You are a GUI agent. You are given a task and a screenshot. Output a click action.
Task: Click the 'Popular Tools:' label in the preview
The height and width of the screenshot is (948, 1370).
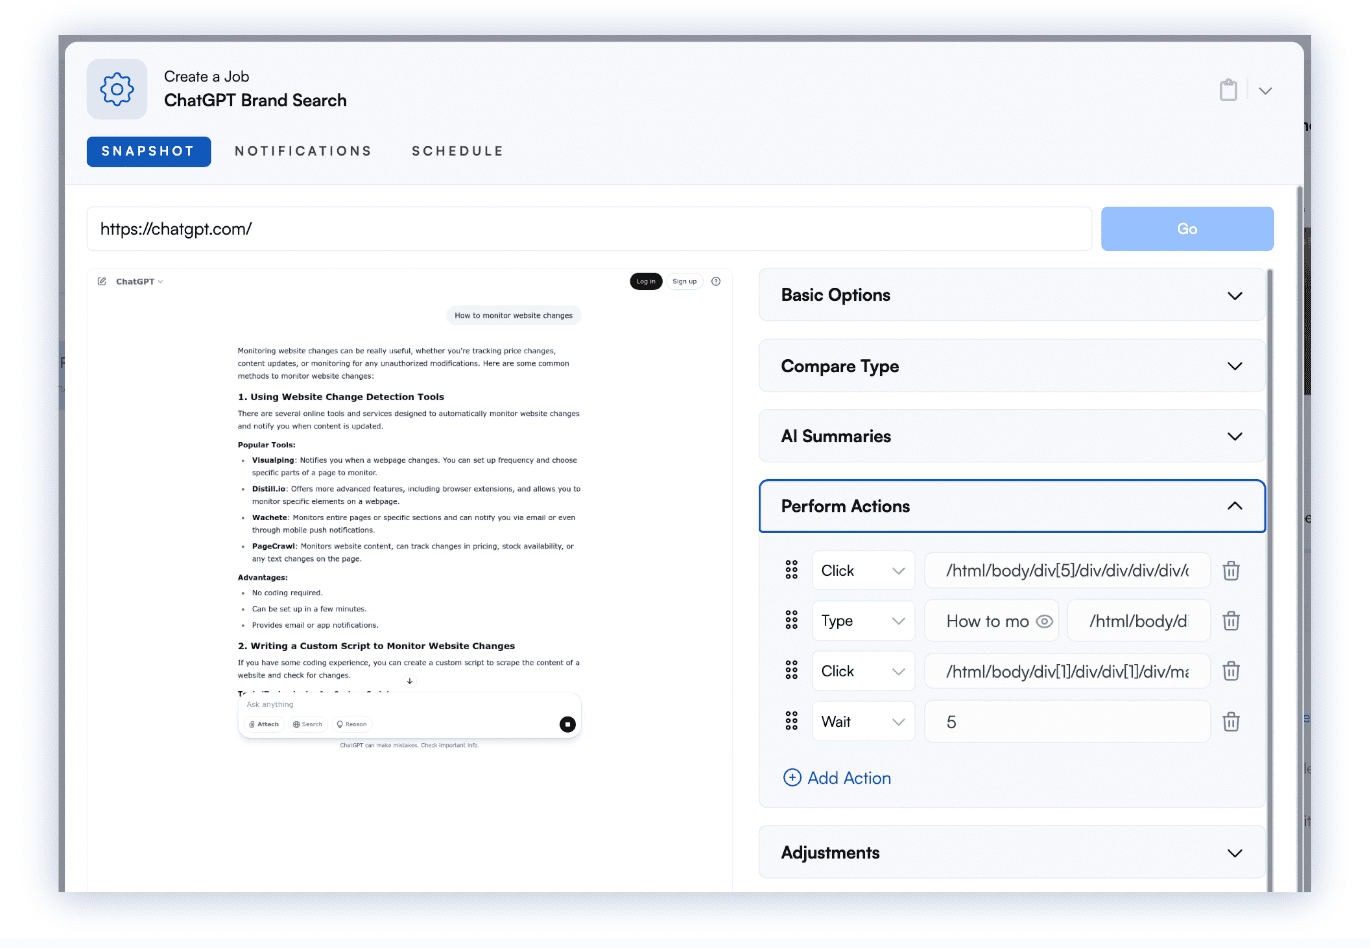coord(266,445)
